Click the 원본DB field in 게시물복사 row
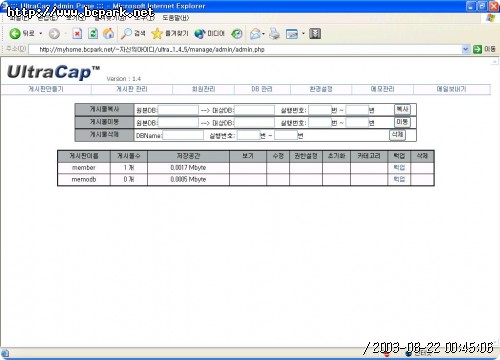 178,110
